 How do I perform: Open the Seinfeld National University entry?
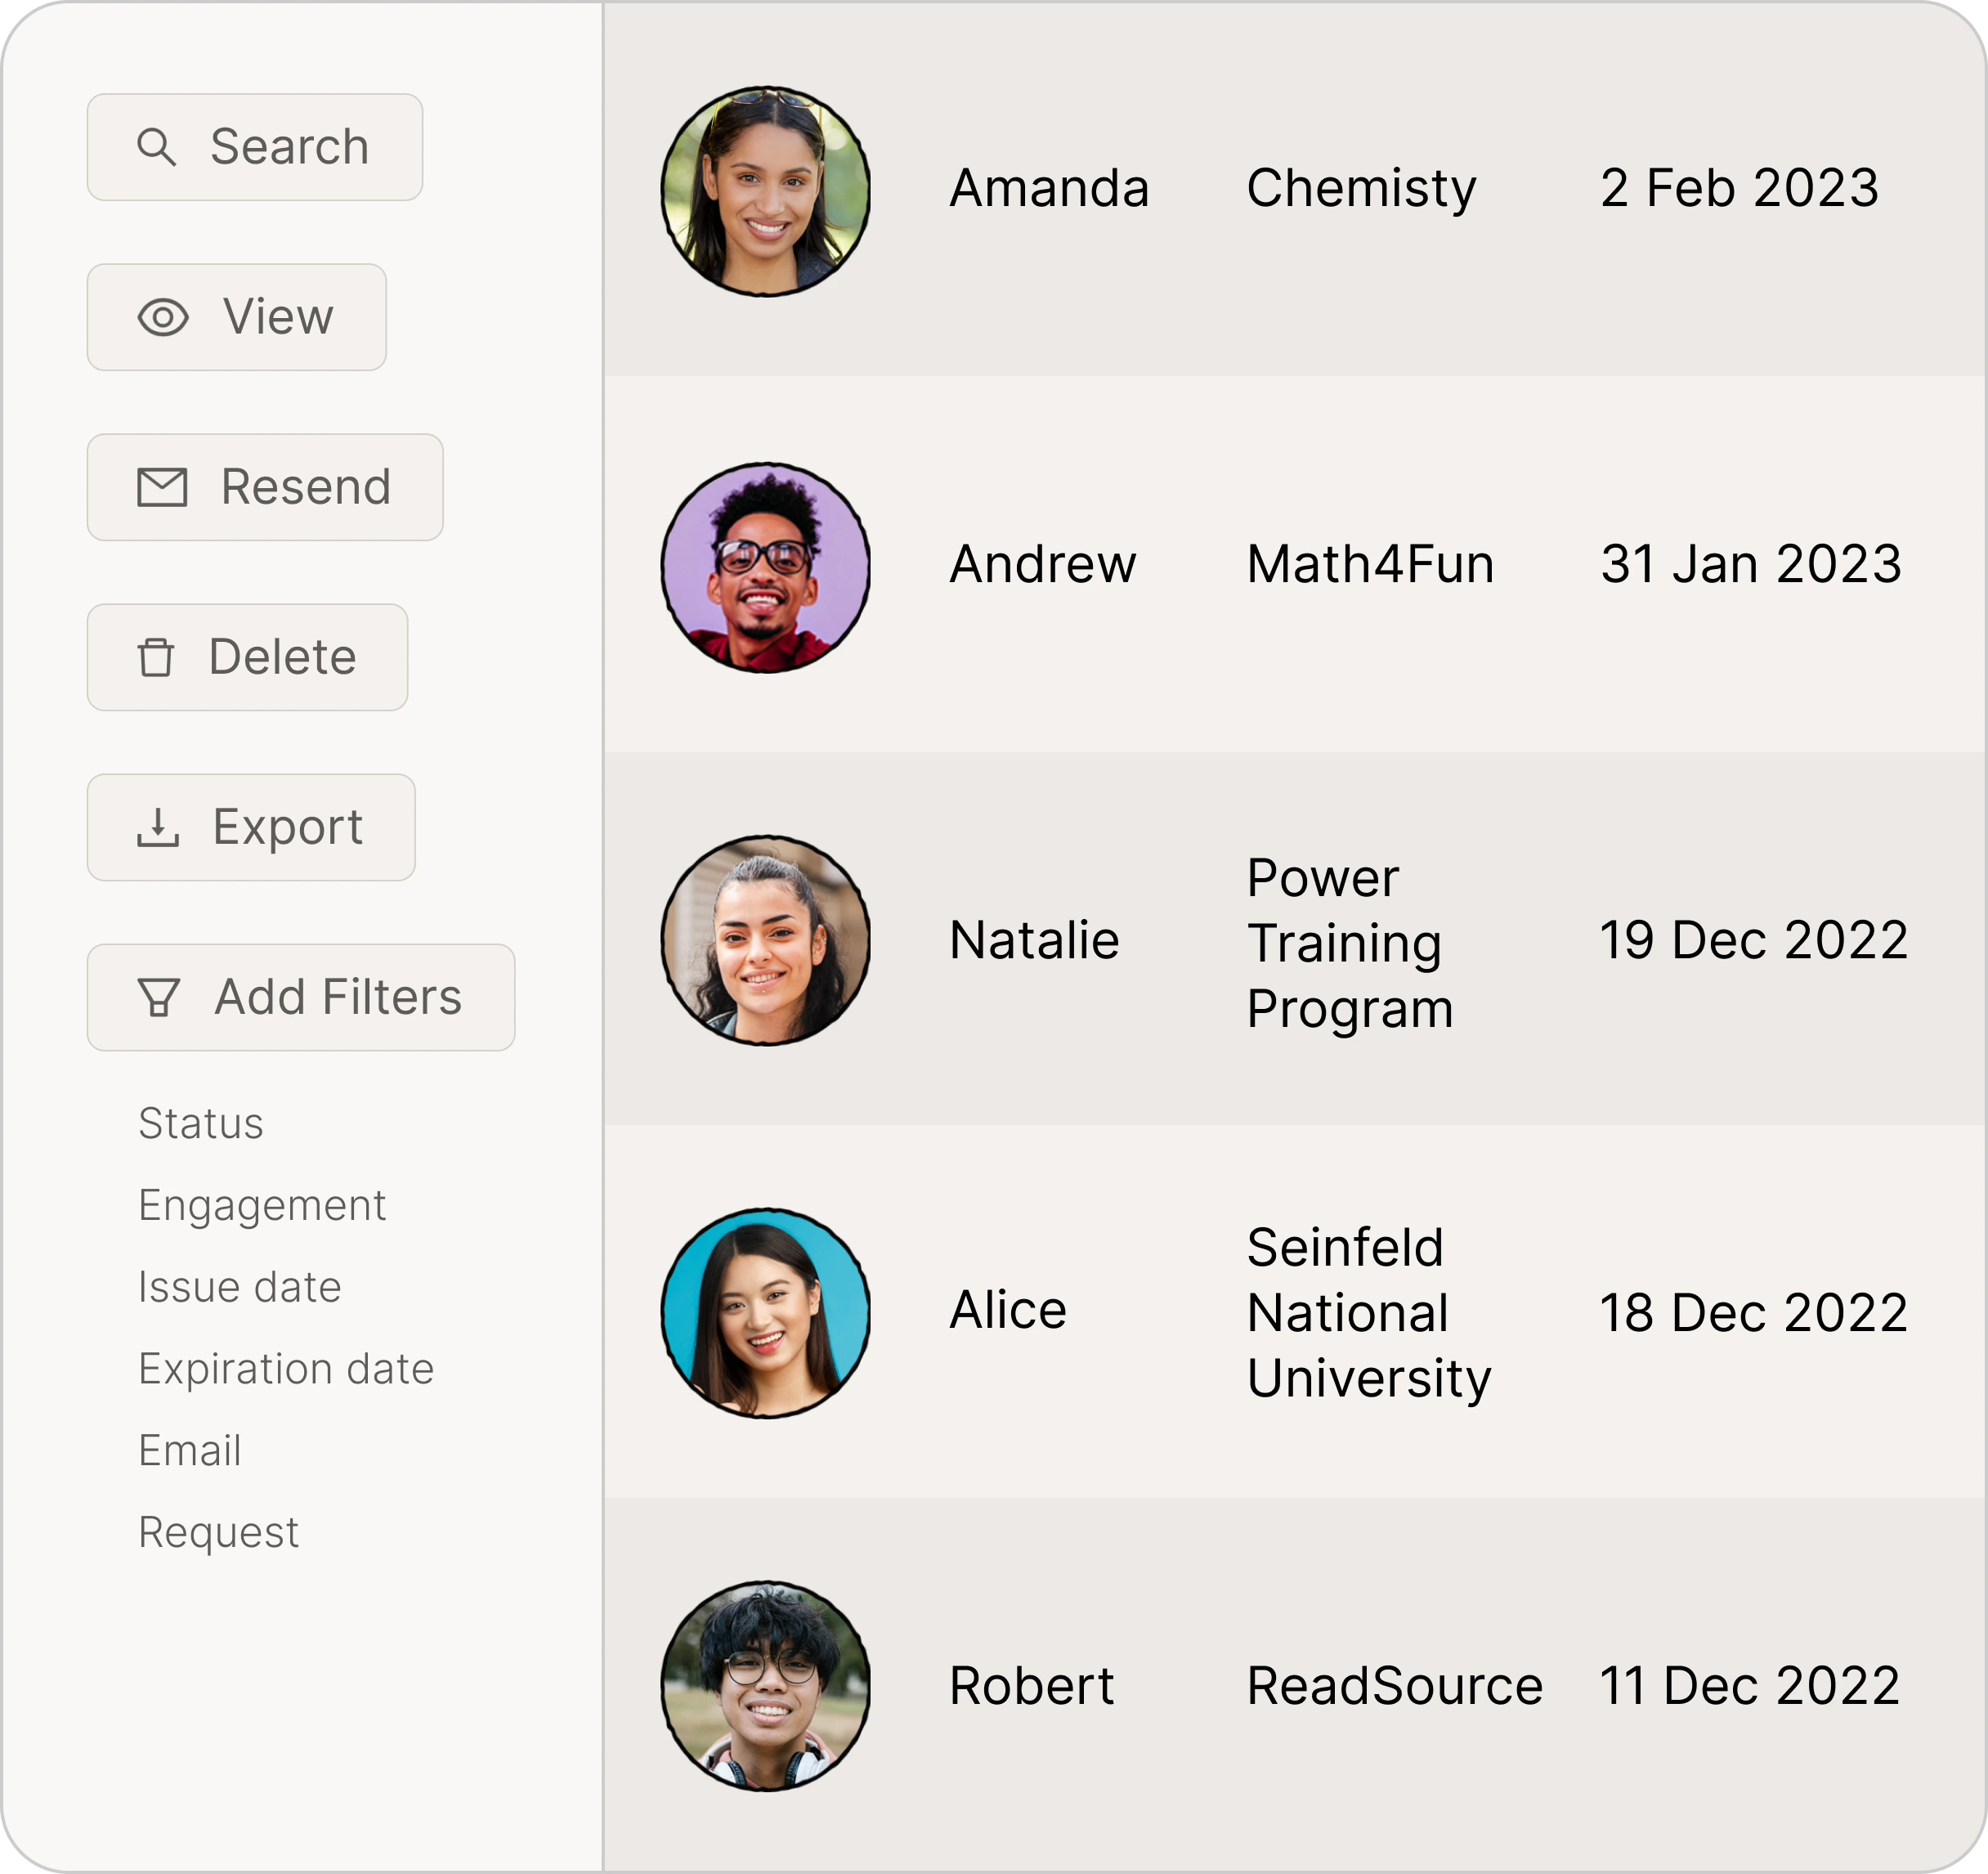coord(1369,1313)
